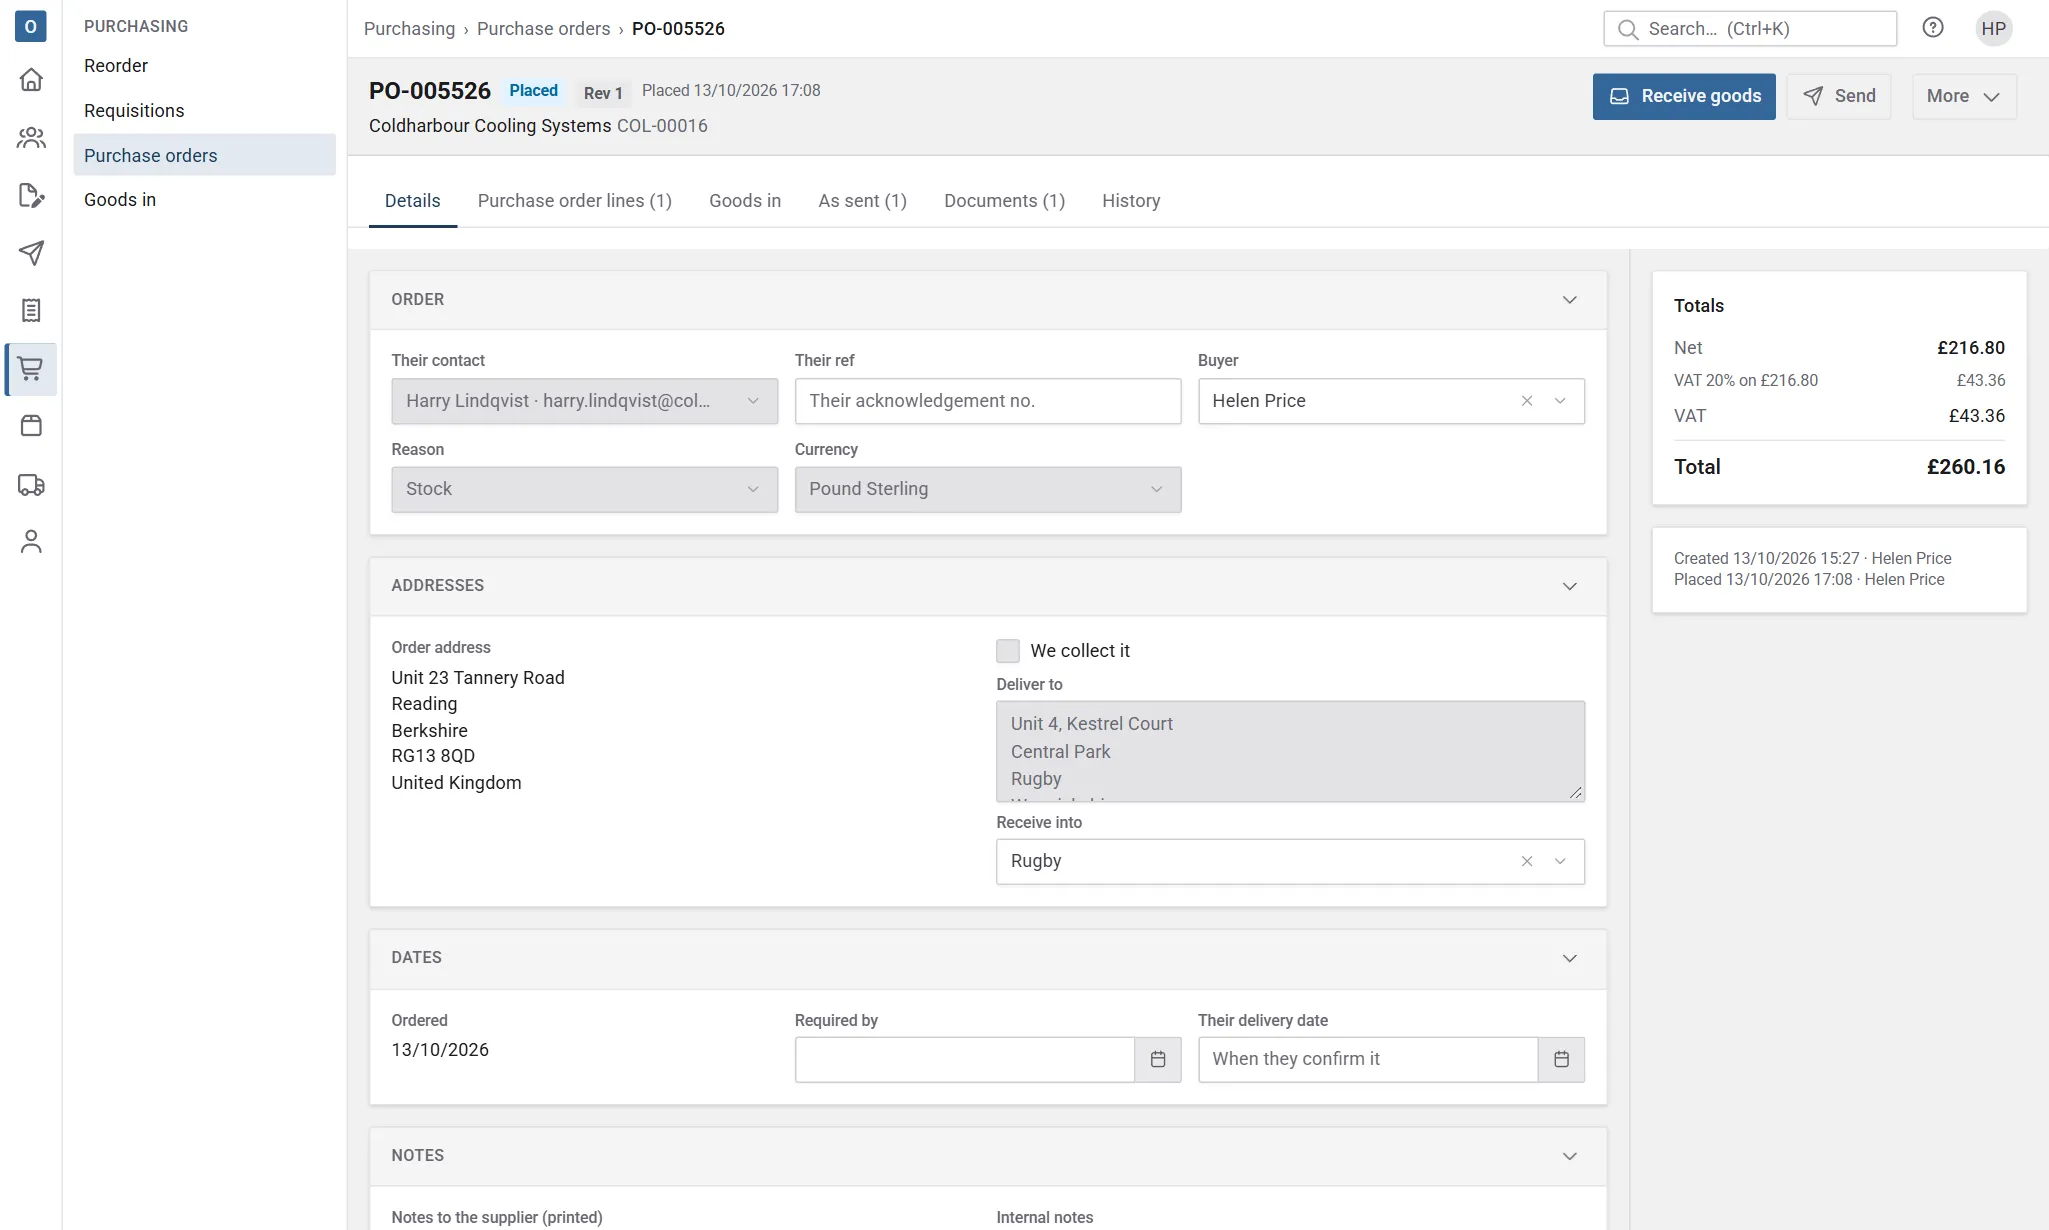The height and width of the screenshot is (1230, 2049).
Task: Clear the Rugby receive into selection
Action: (1527, 861)
